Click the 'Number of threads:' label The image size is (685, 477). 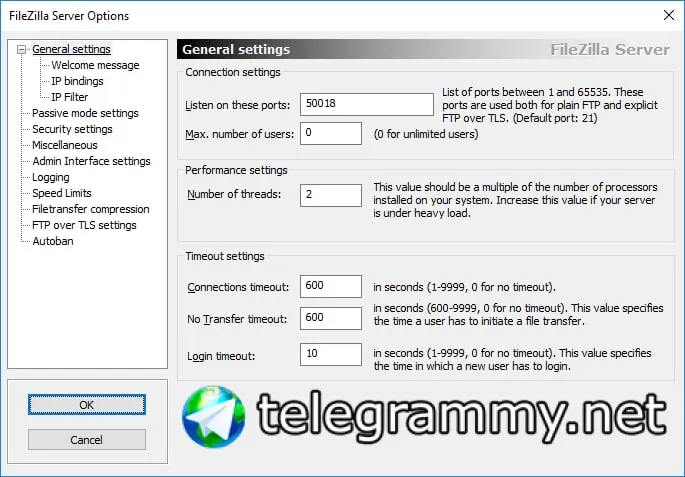(234, 194)
